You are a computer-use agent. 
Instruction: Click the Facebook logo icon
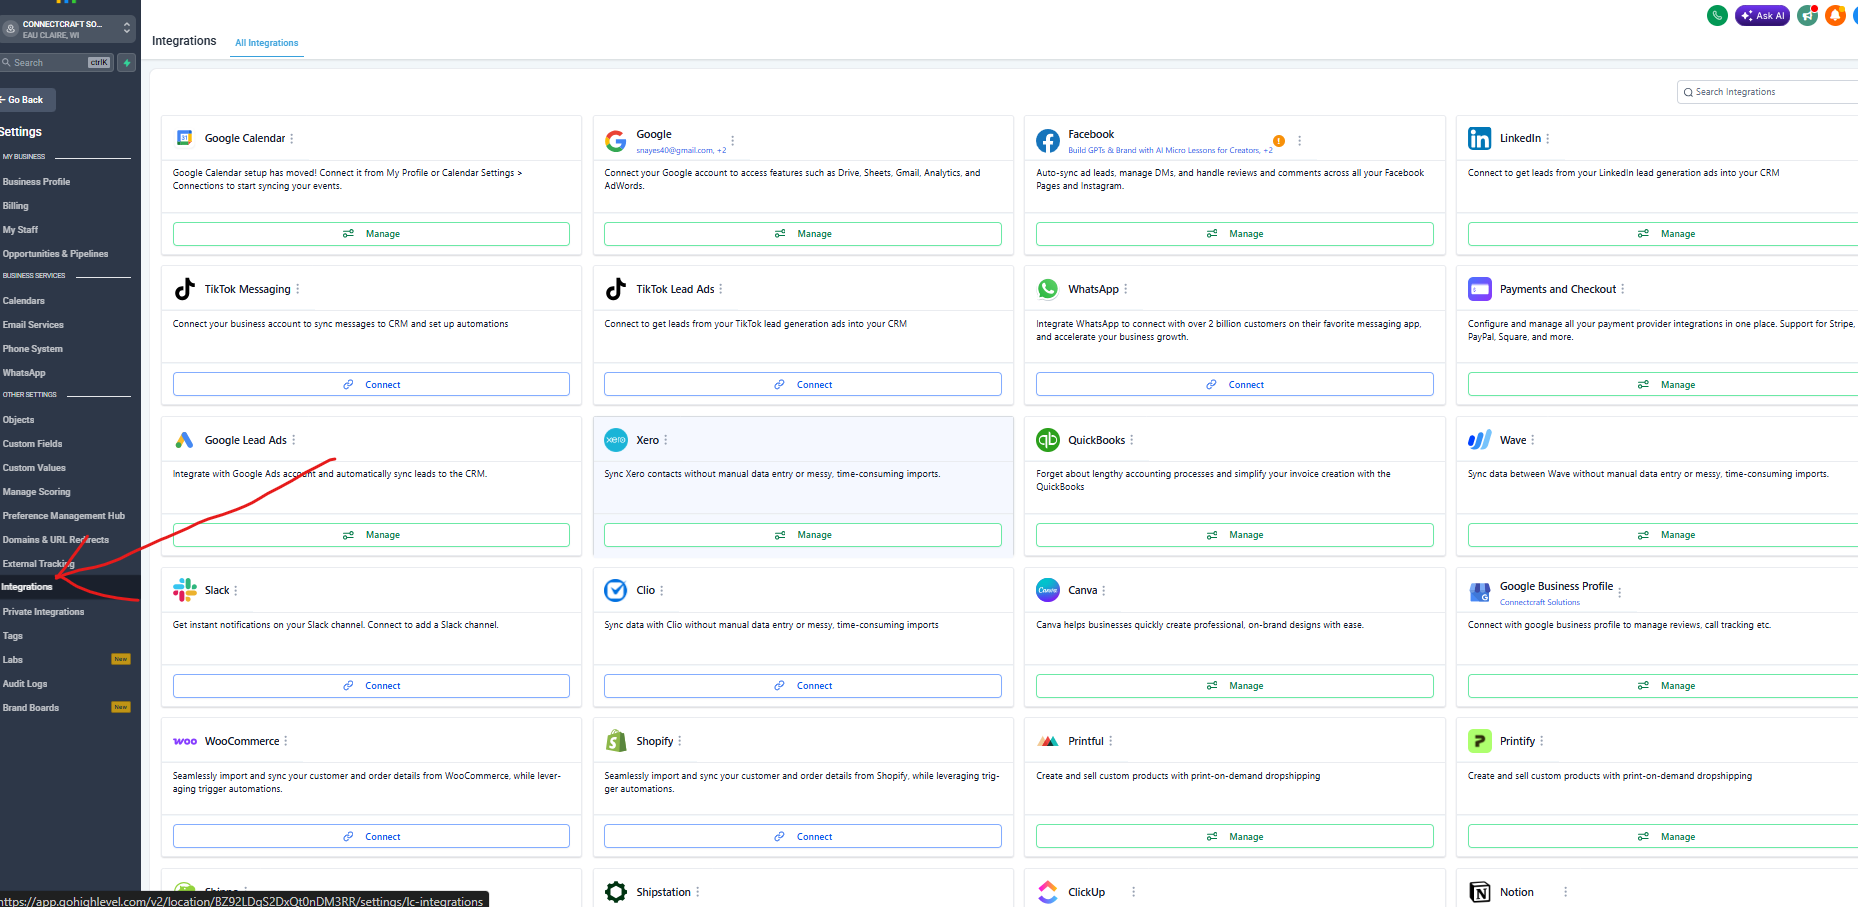1048,141
